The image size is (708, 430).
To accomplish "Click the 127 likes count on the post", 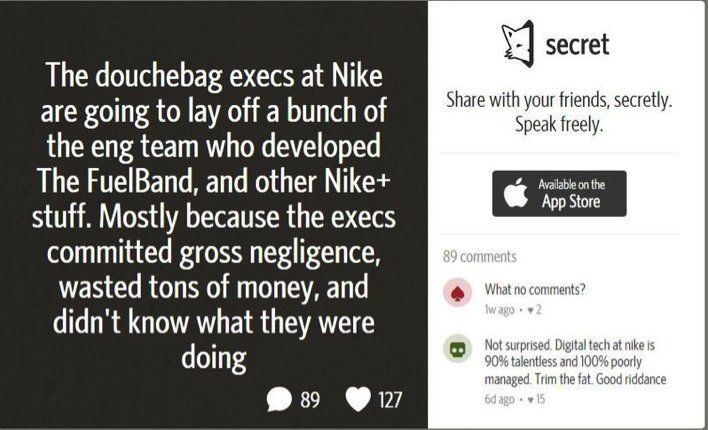I will 389,401.
